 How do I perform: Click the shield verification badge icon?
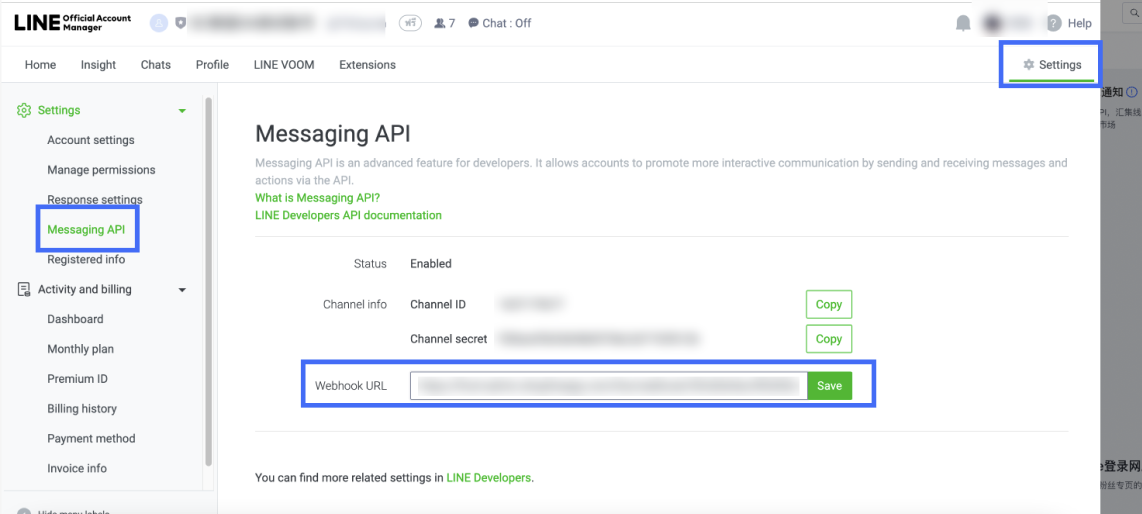tap(181, 23)
